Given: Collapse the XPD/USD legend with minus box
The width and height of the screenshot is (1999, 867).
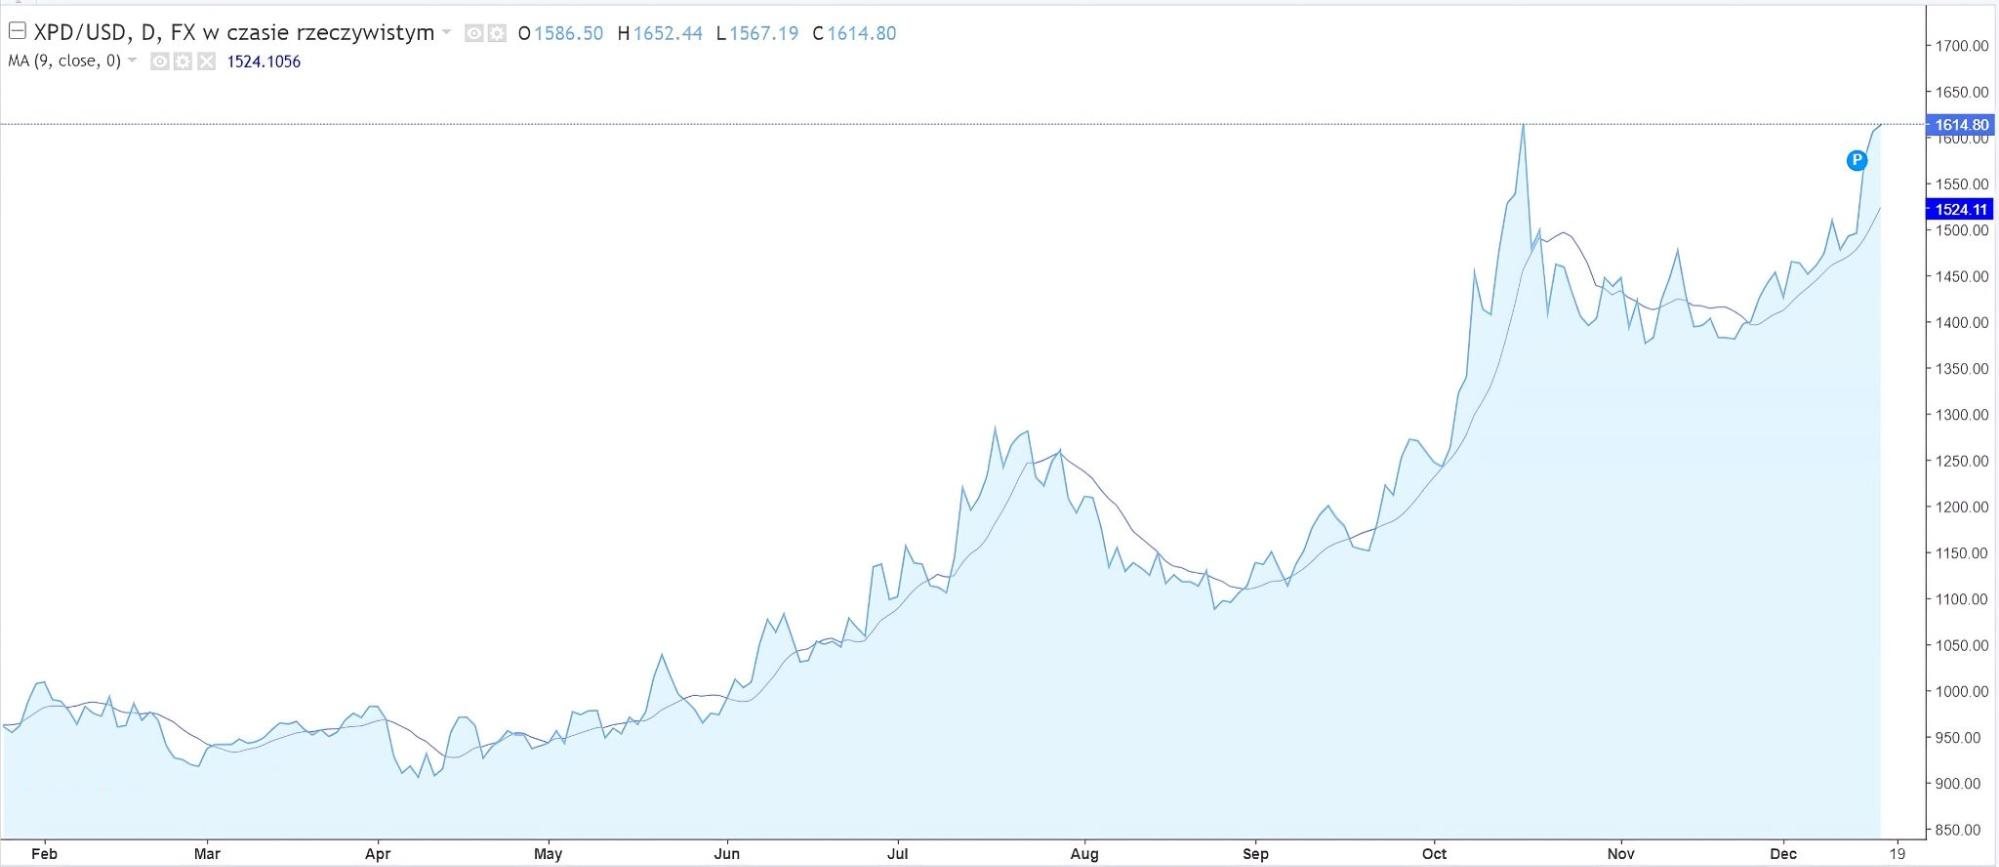Looking at the screenshot, I should 17,31.
